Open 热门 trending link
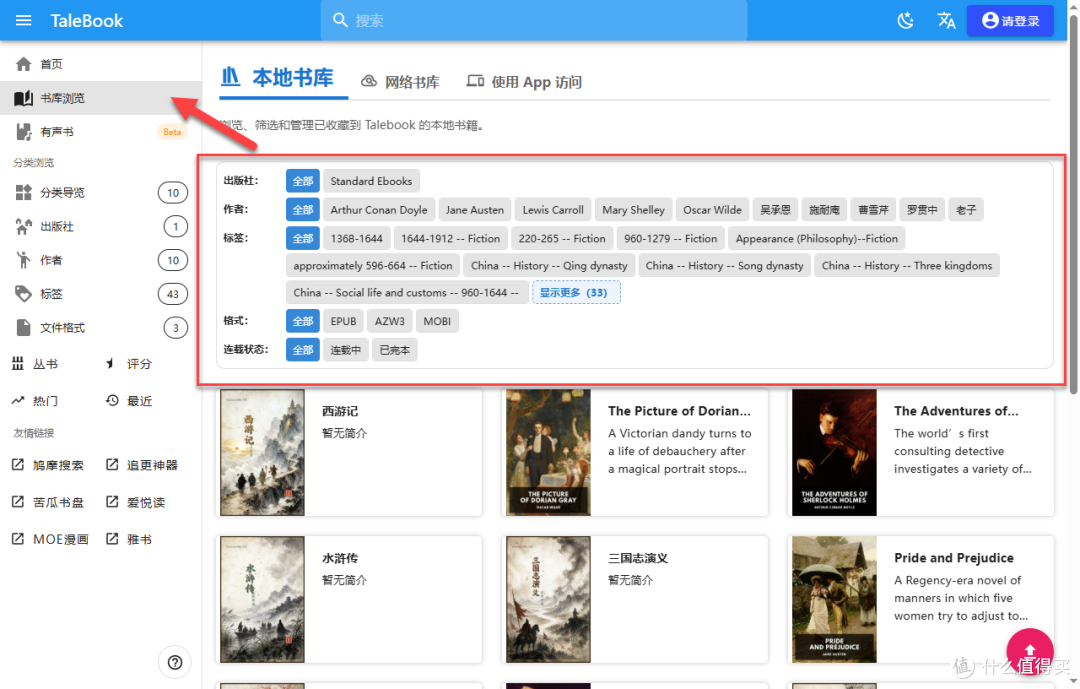 coord(36,401)
